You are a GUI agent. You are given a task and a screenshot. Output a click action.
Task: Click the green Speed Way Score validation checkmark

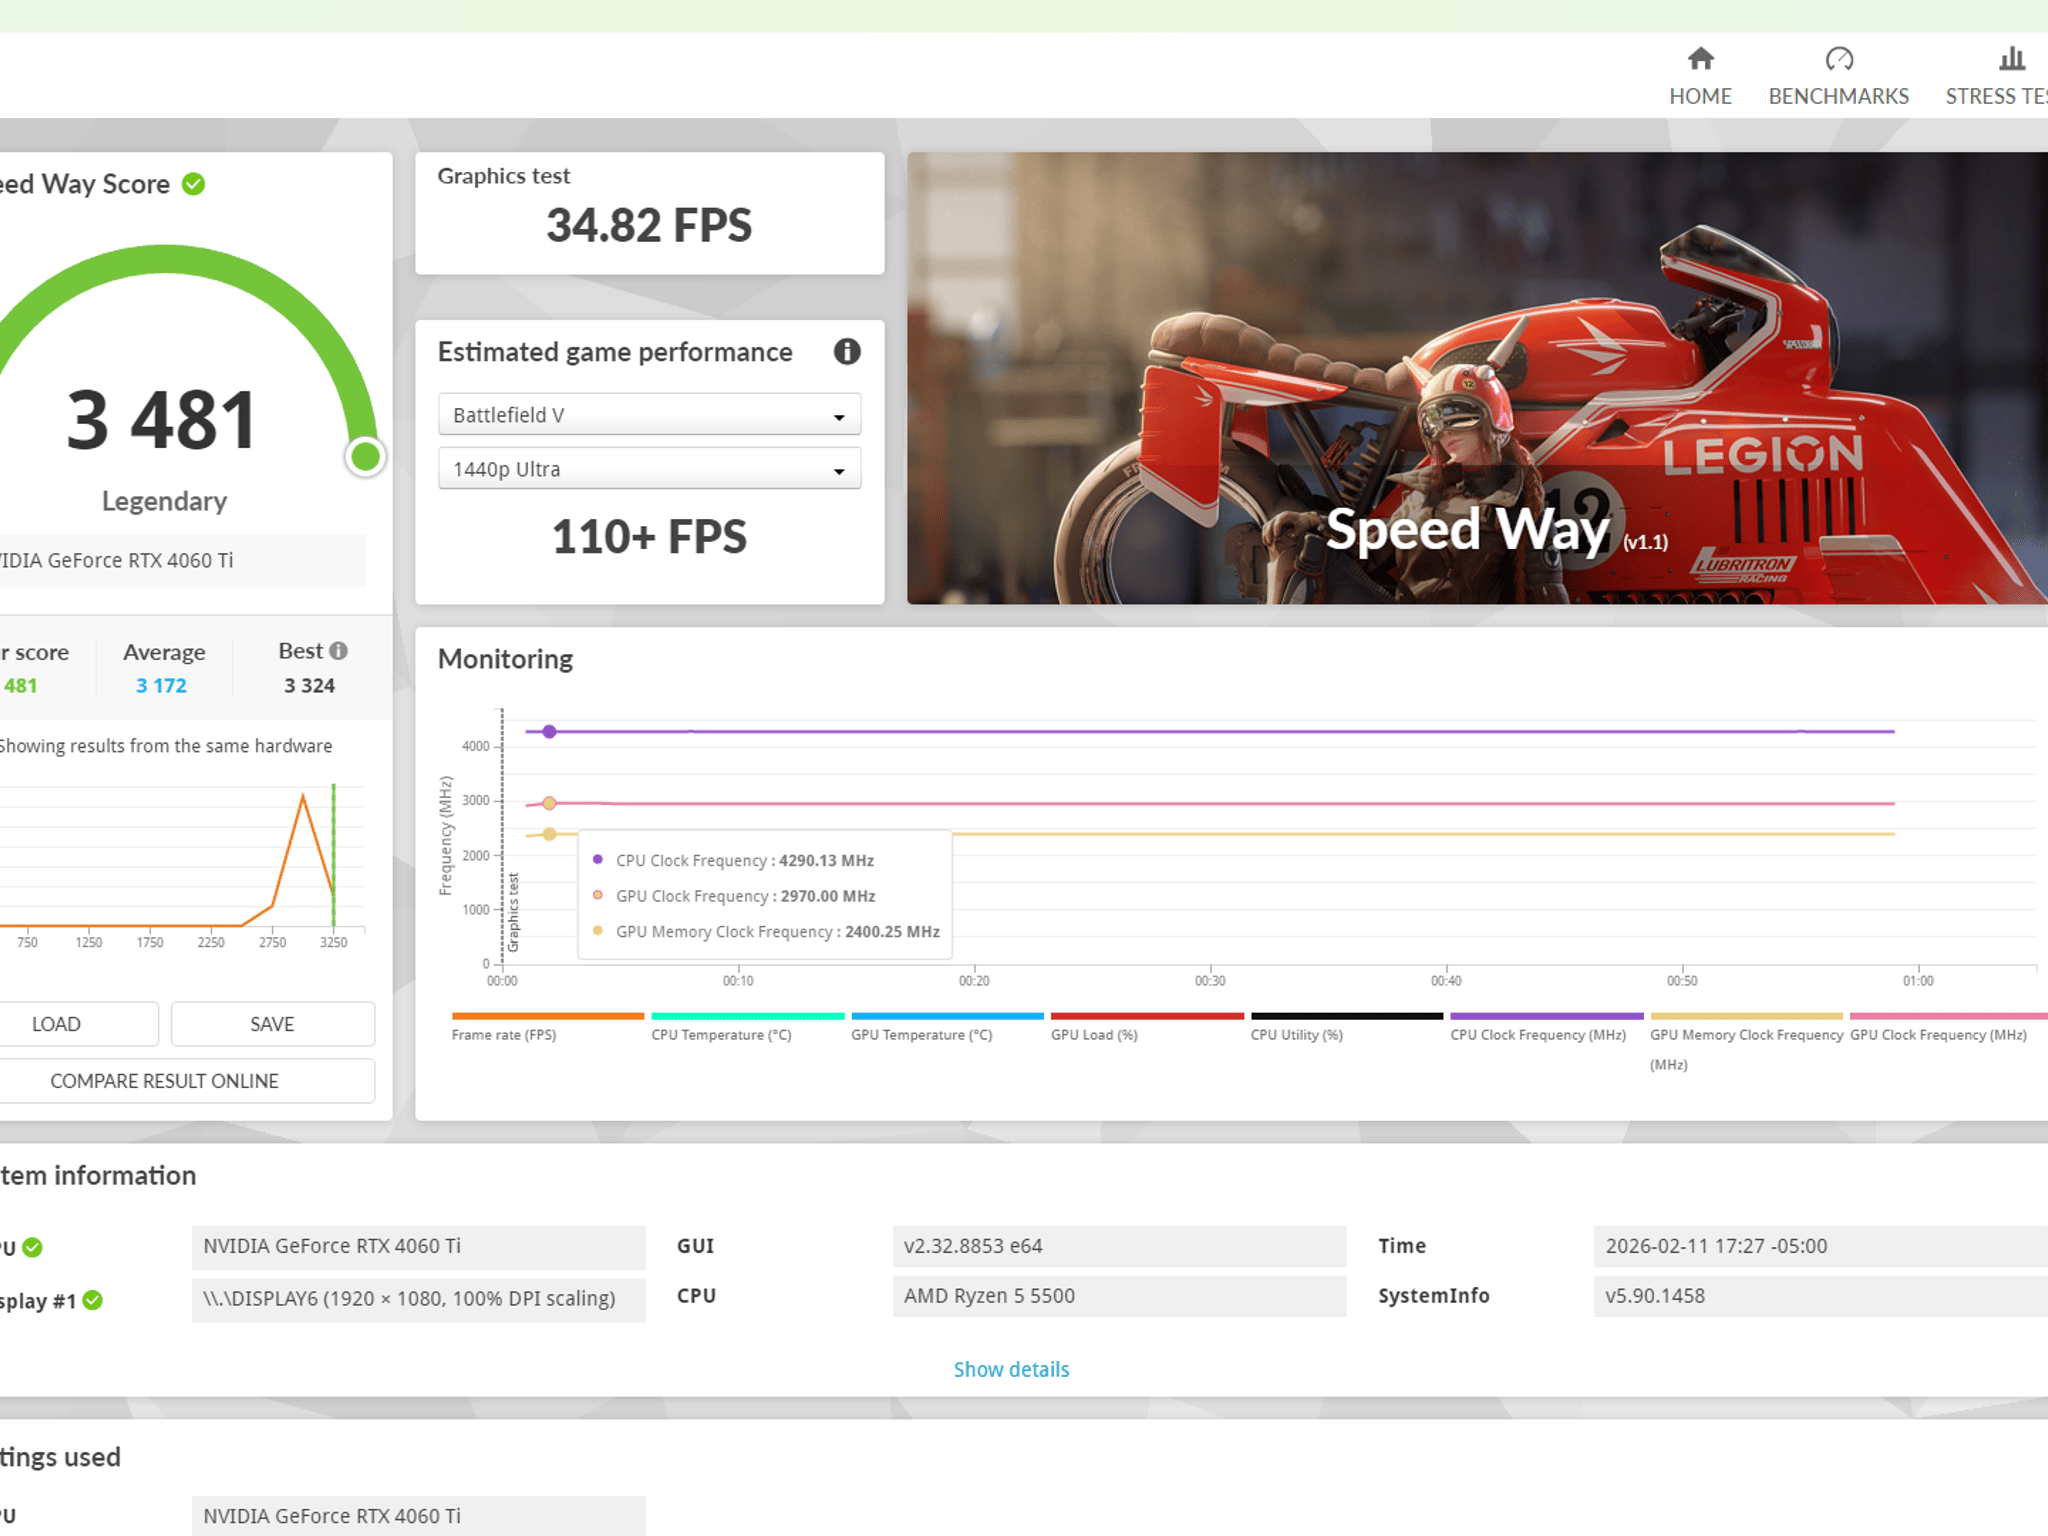194,184
